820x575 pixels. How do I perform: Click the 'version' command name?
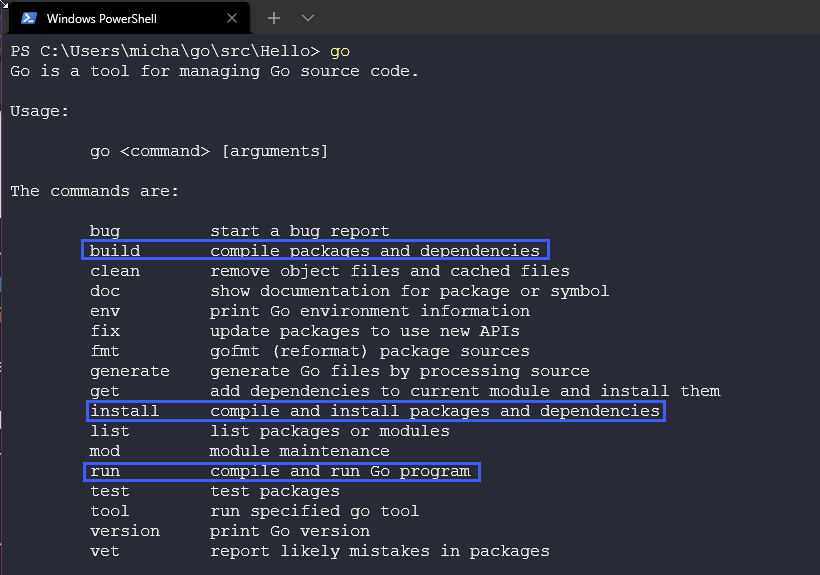[x=125, y=531]
